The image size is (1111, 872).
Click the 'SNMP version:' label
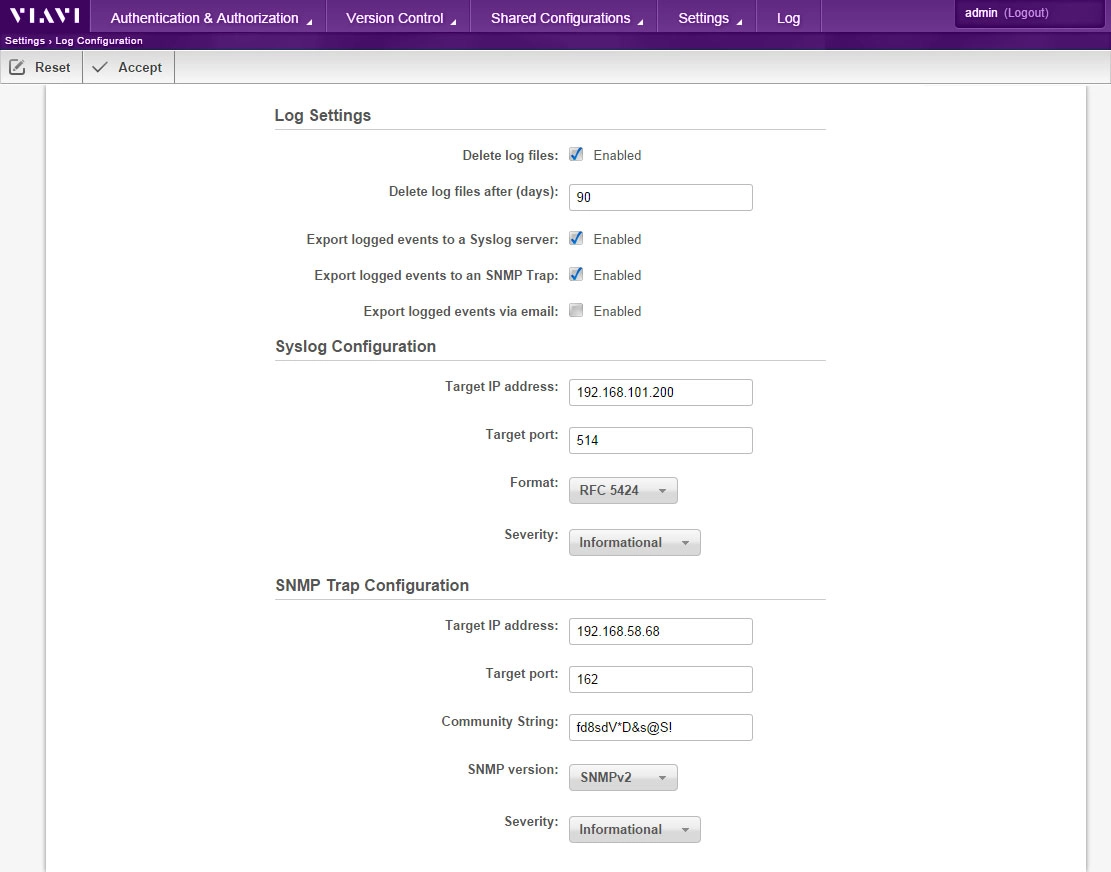click(513, 769)
